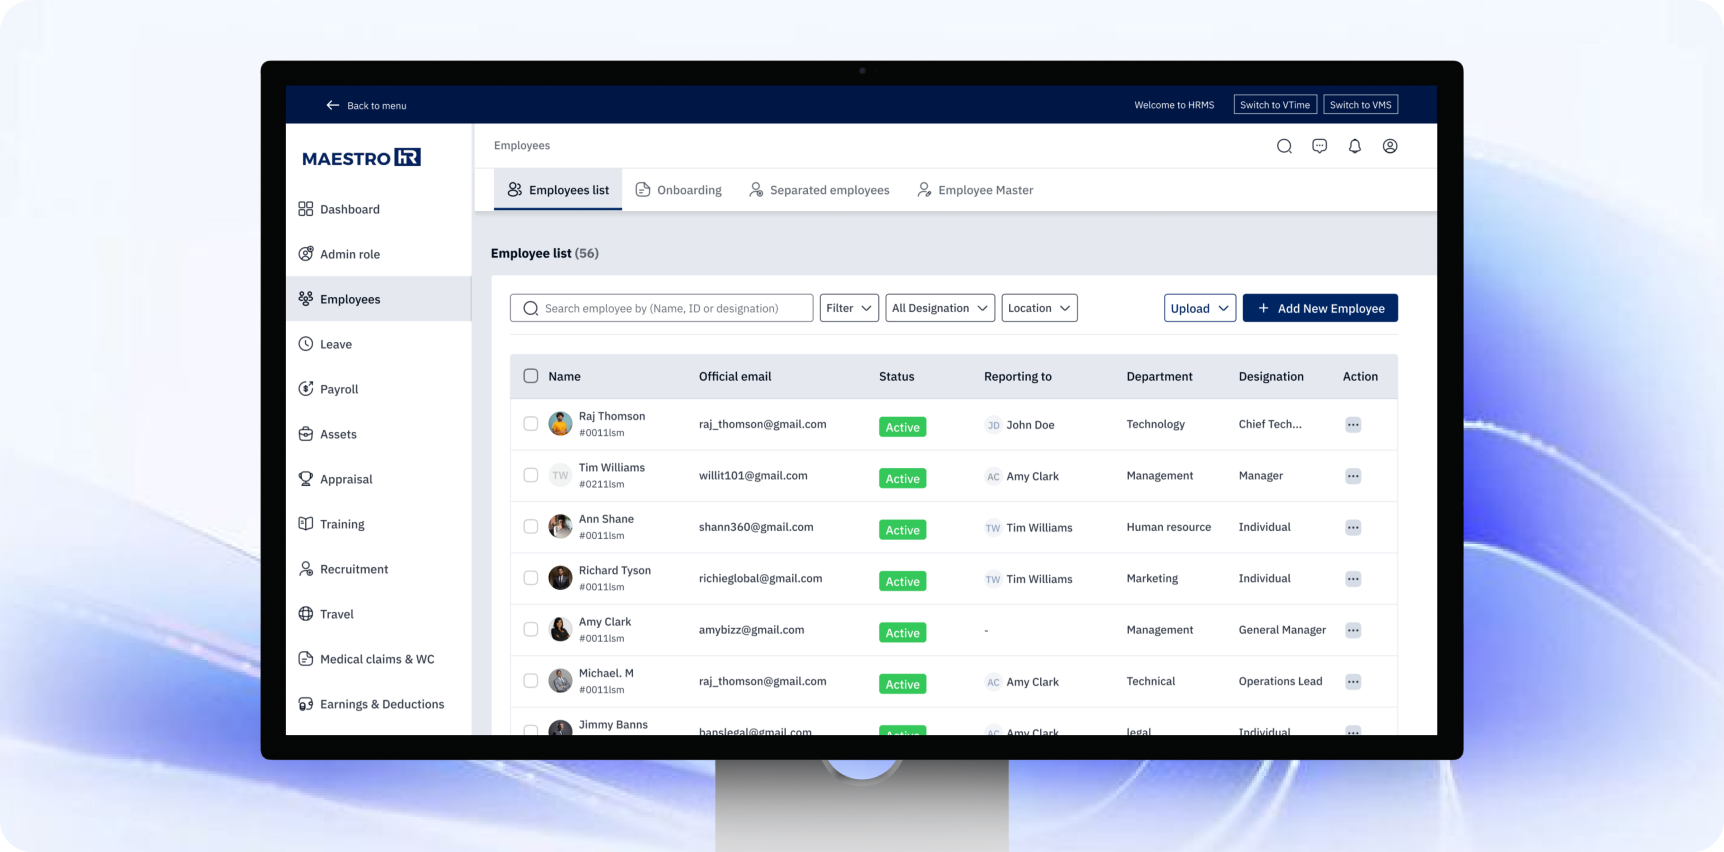Check the box for Ann Shane
Screen dimensions: 1724x852
pyautogui.click(x=531, y=527)
